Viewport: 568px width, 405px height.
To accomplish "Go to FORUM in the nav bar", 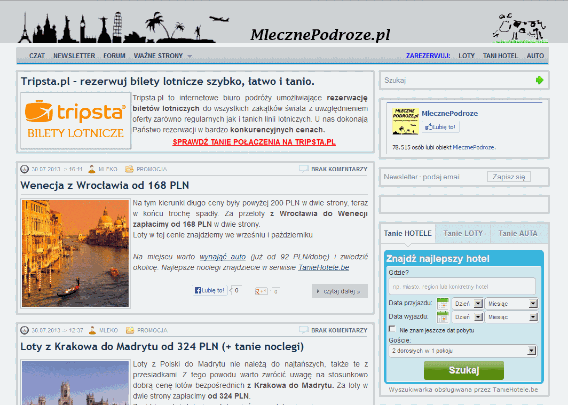I will tap(114, 56).
